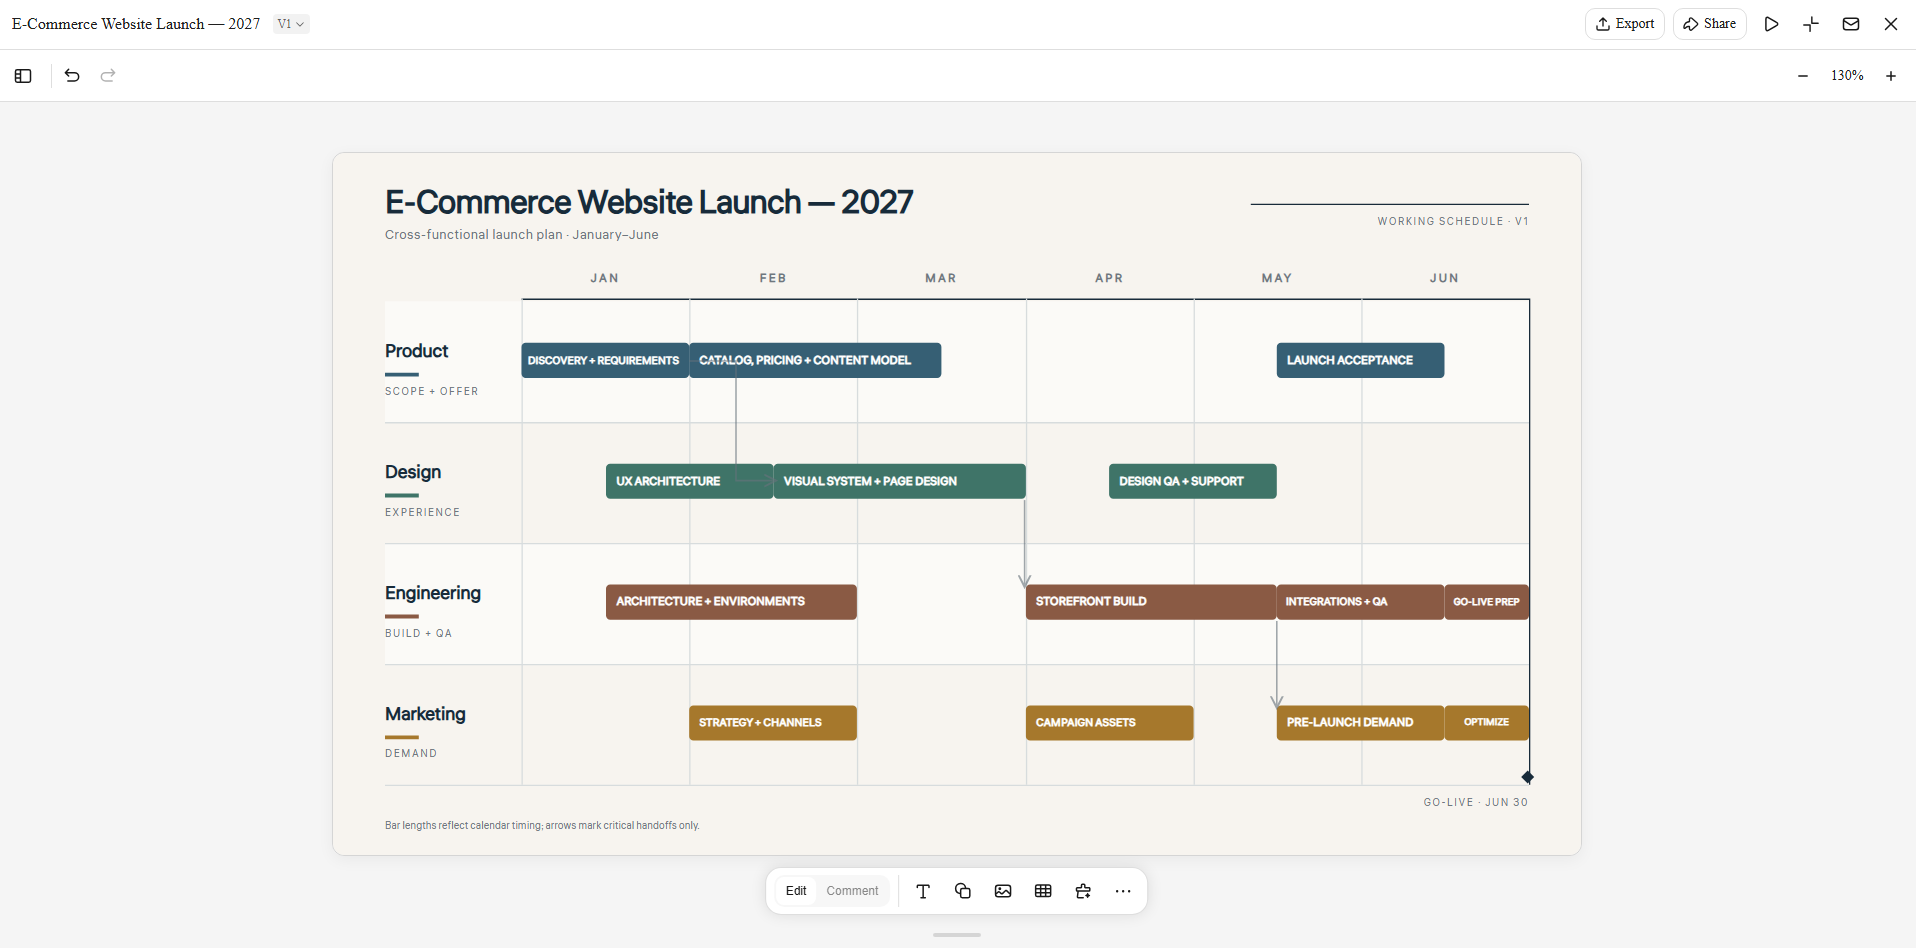This screenshot has height=948, width=1916.
Task: Toggle the sidebar panel icon
Action: [x=23, y=76]
